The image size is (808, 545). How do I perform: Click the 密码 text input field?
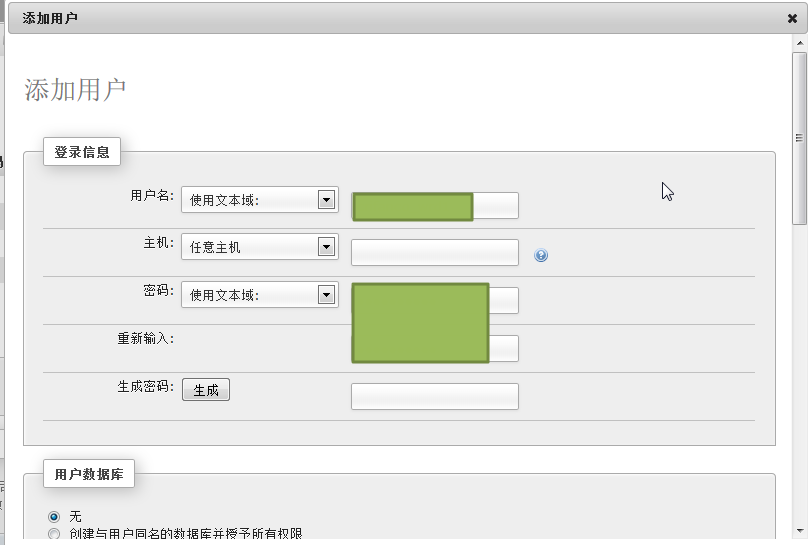tap(504, 300)
